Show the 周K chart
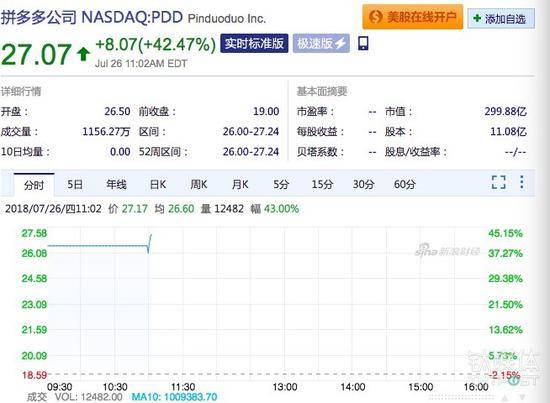The image size is (550, 403). click(199, 184)
